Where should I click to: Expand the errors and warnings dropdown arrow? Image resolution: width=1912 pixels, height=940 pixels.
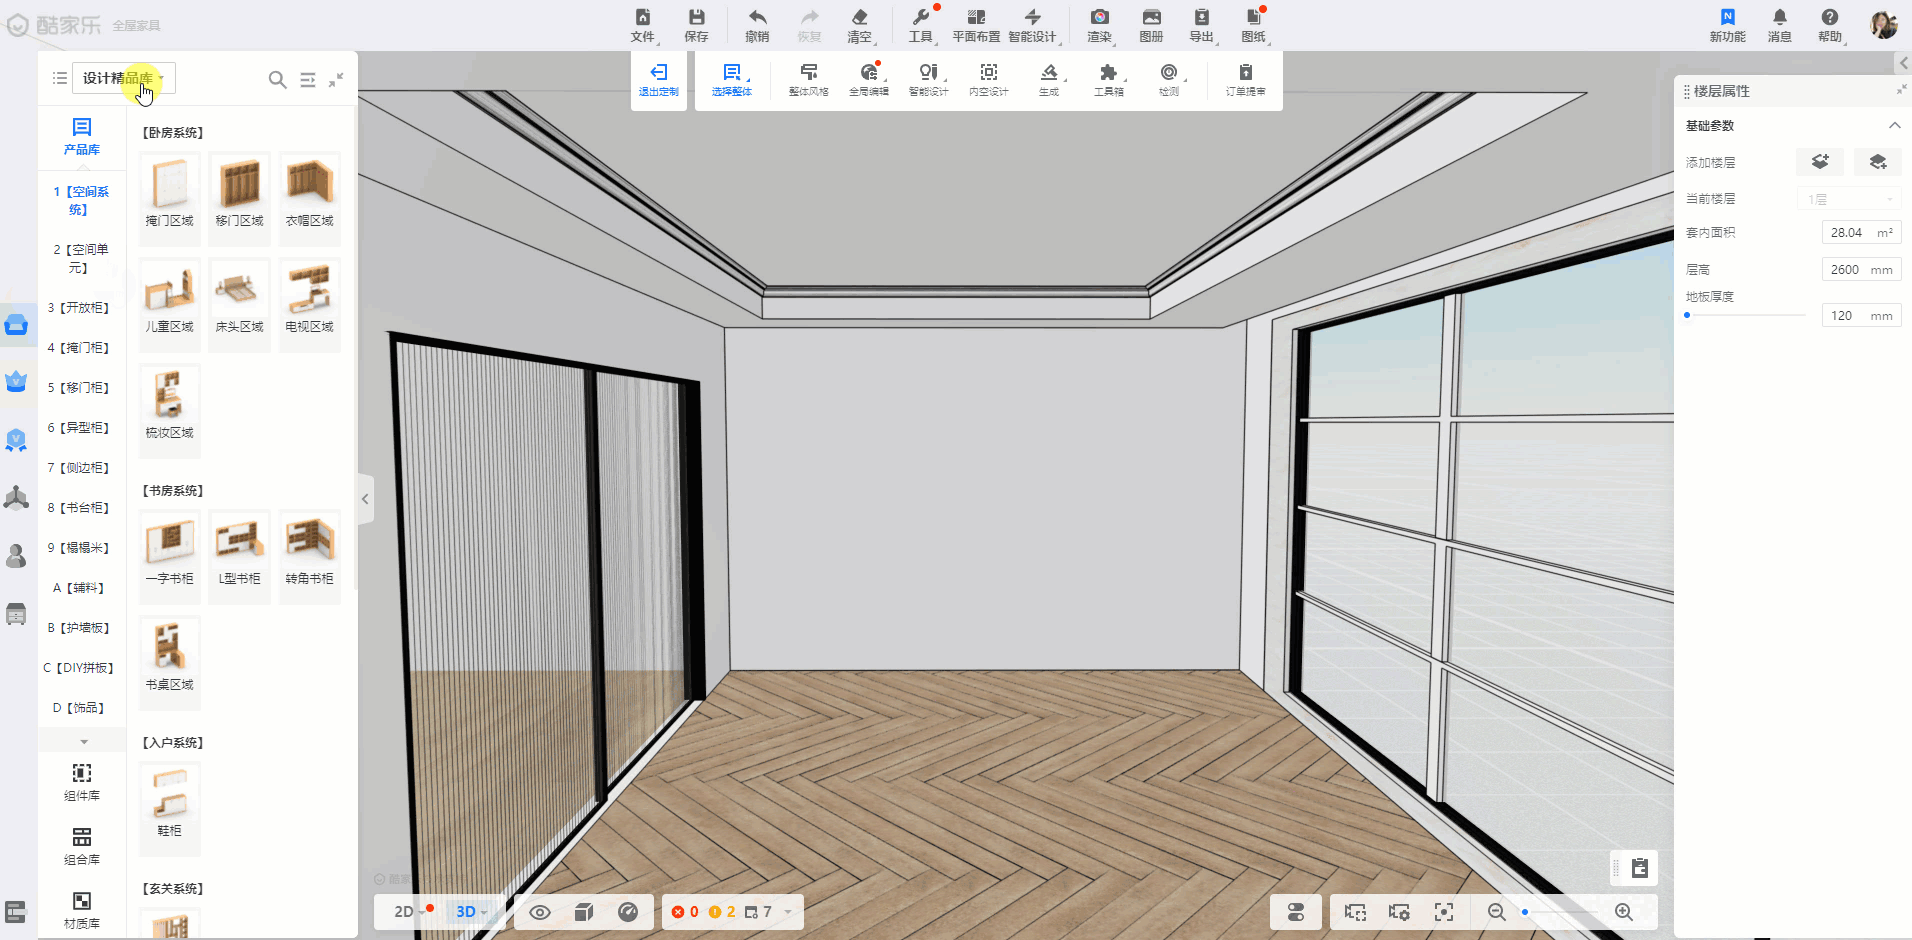[x=788, y=912]
